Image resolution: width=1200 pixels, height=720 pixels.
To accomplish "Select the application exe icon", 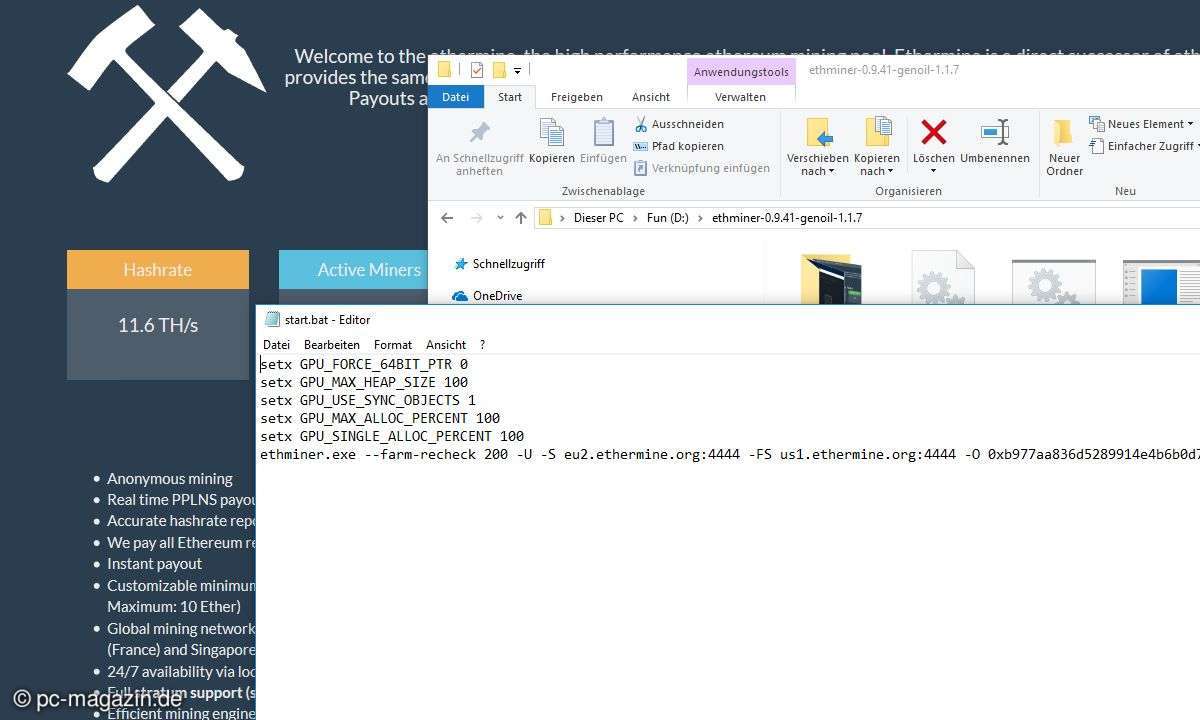I will coord(1161,281).
